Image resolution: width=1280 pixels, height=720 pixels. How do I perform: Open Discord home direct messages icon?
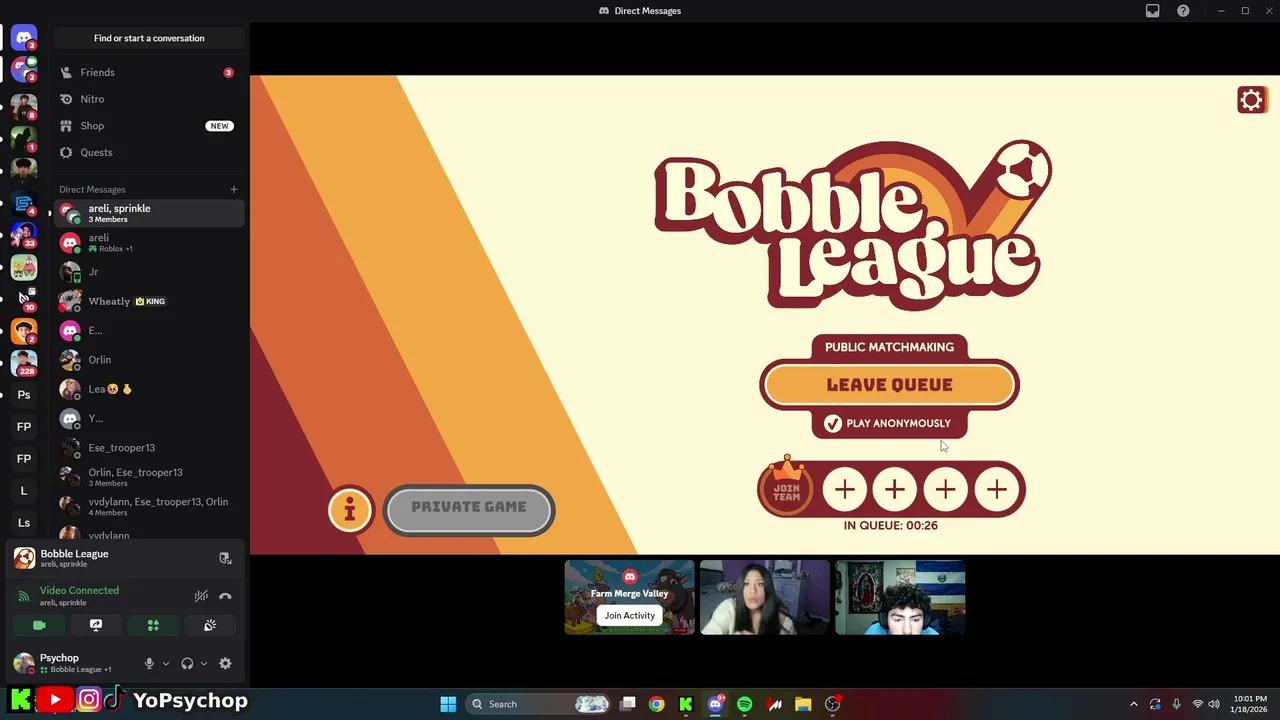pos(24,39)
